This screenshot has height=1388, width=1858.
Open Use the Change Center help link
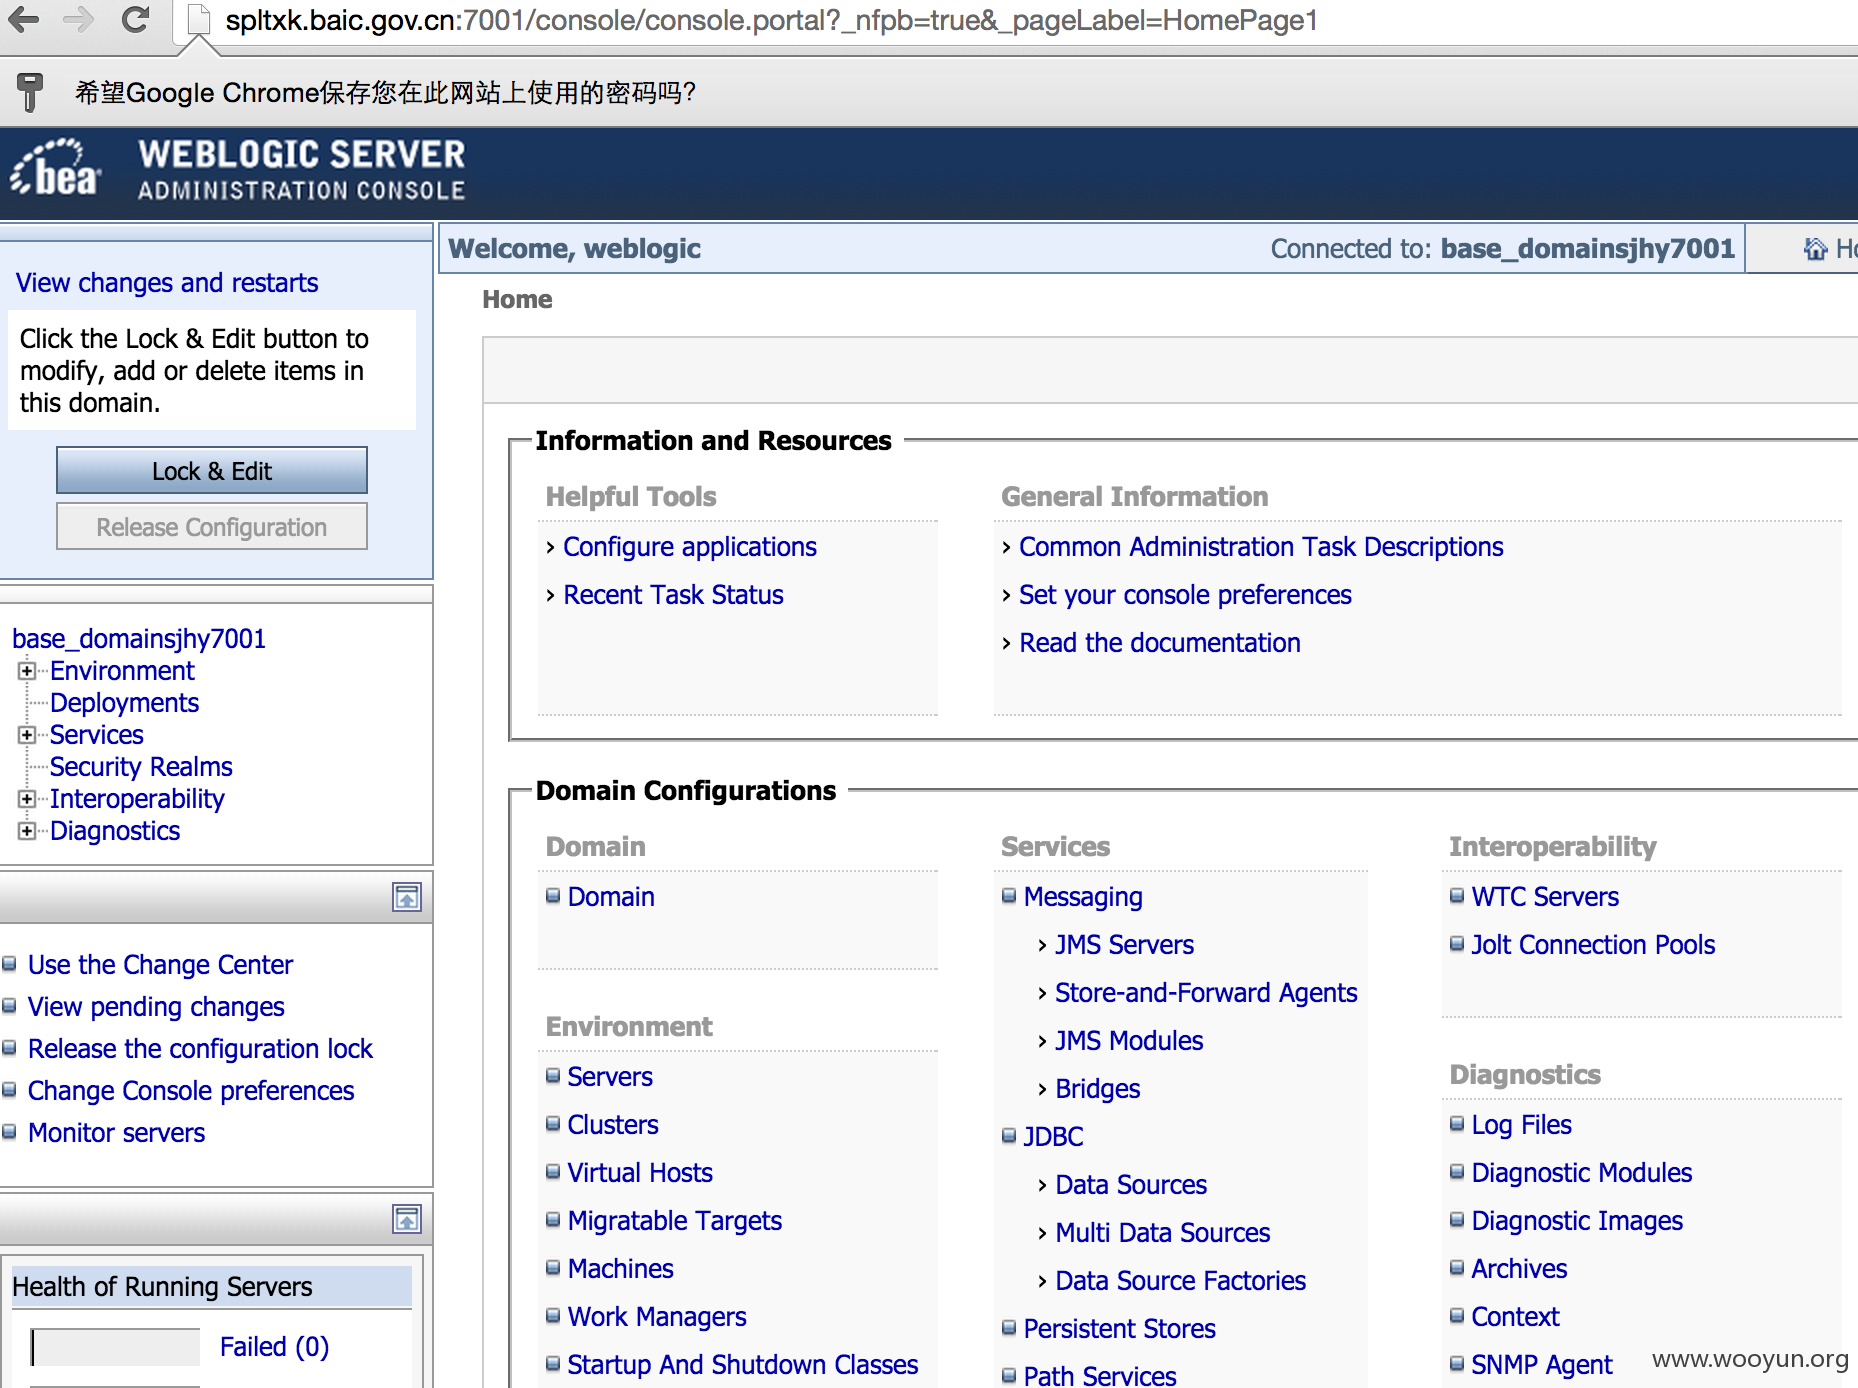[160, 965]
